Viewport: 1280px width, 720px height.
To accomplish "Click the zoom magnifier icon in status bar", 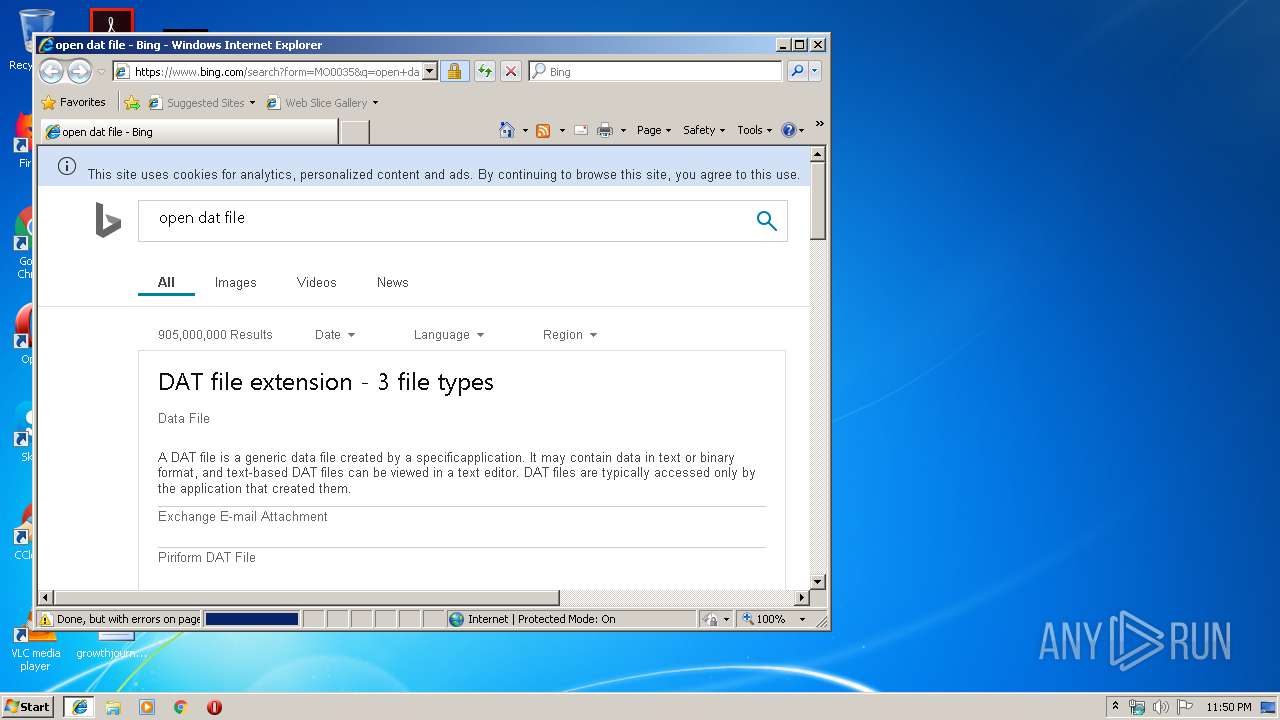I will (747, 619).
